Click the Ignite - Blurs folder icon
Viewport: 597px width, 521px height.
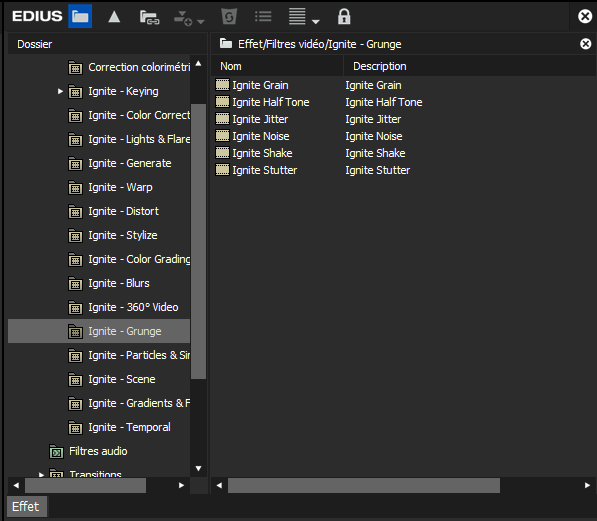pyautogui.click(x=75, y=284)
